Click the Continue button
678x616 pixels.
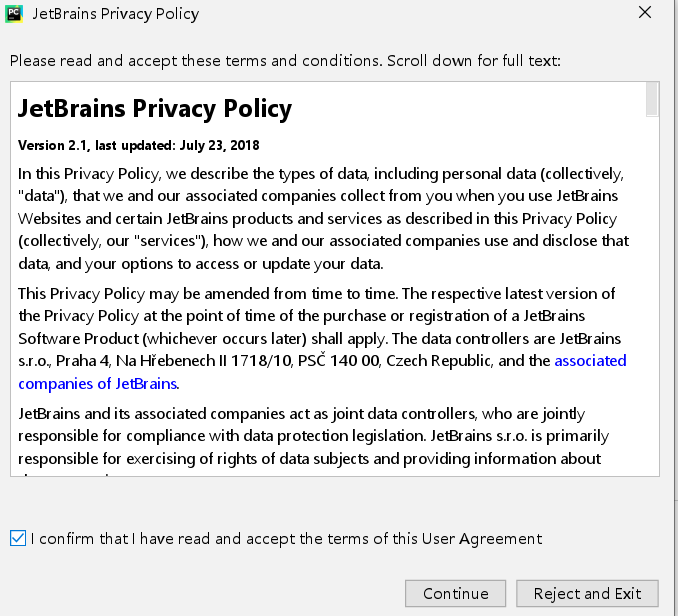point(455,593)
